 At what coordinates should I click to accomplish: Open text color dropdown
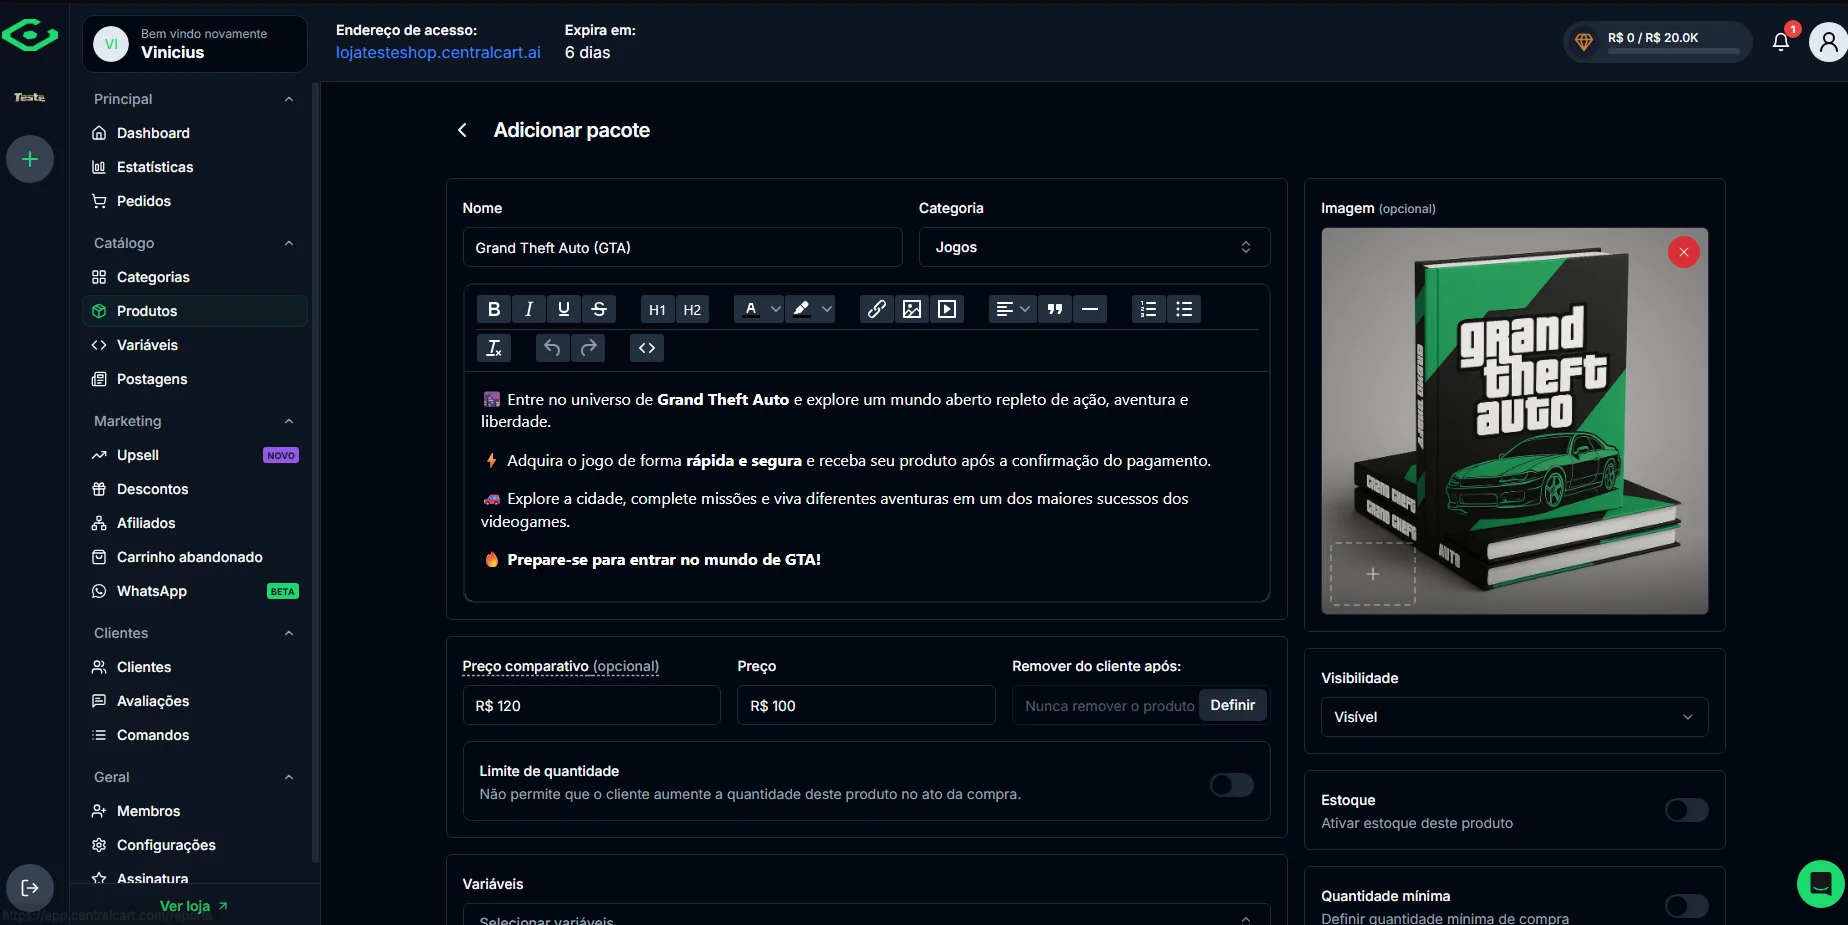(758, 309)
